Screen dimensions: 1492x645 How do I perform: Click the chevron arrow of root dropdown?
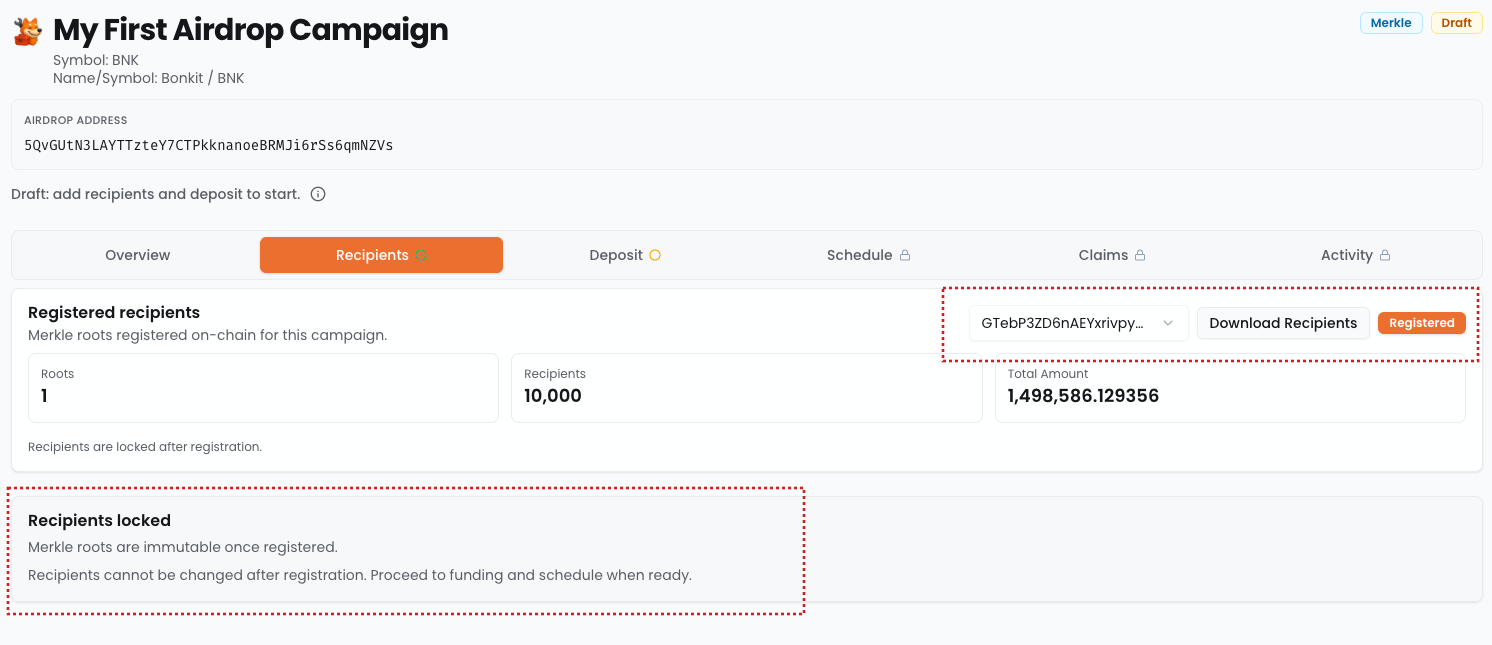coord(1168,323)
